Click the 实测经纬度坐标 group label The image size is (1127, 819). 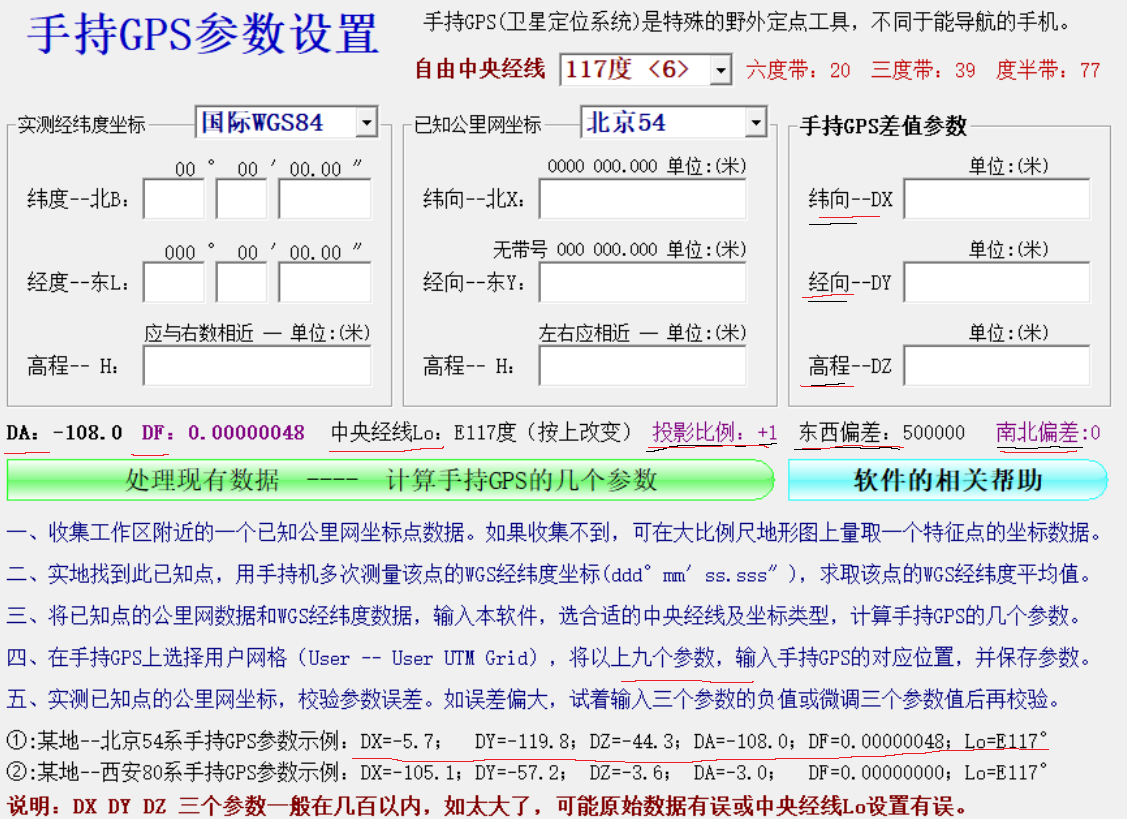tap(81, 125)
